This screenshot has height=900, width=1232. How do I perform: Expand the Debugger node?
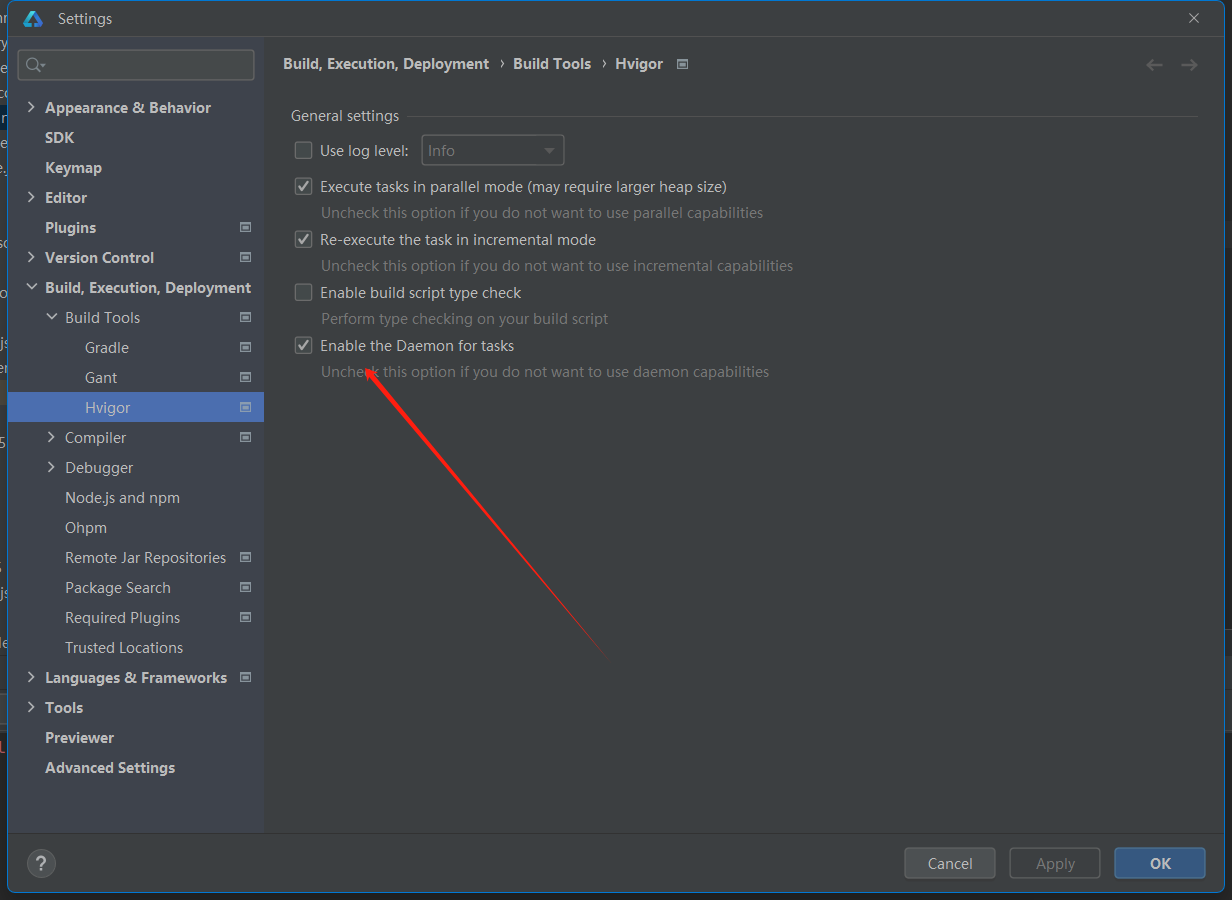(52, 467)
